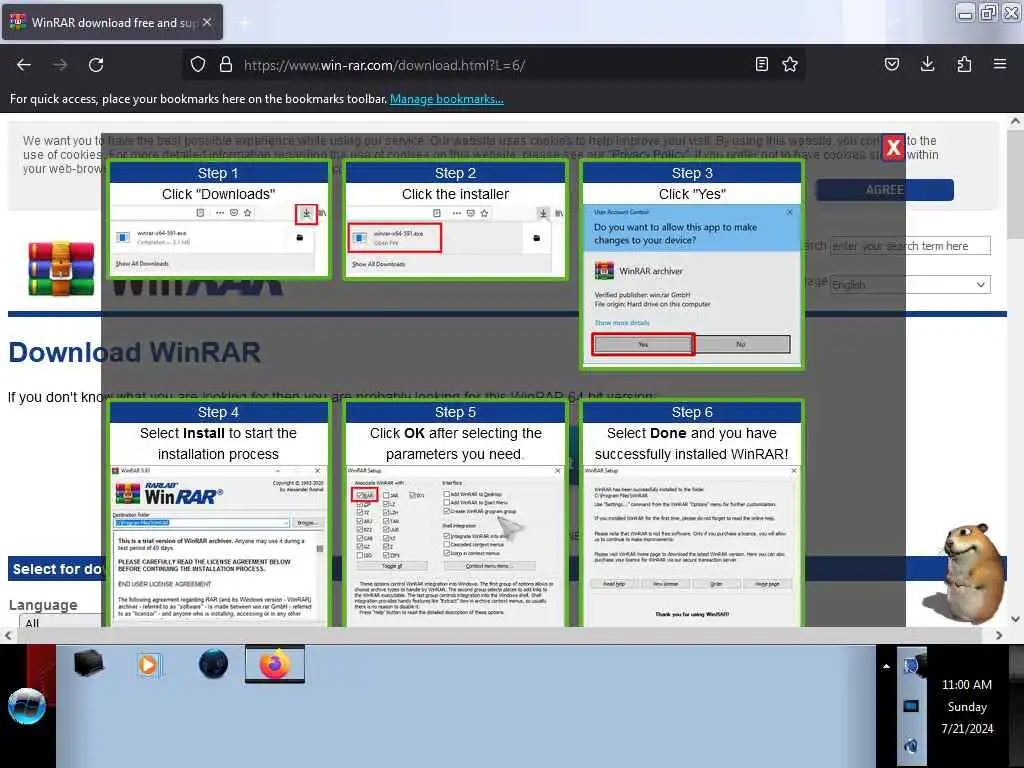Bookmark this page with the star icon
Image resolution: width=1024 pixels, height=768 pixels.
[790, 64]
